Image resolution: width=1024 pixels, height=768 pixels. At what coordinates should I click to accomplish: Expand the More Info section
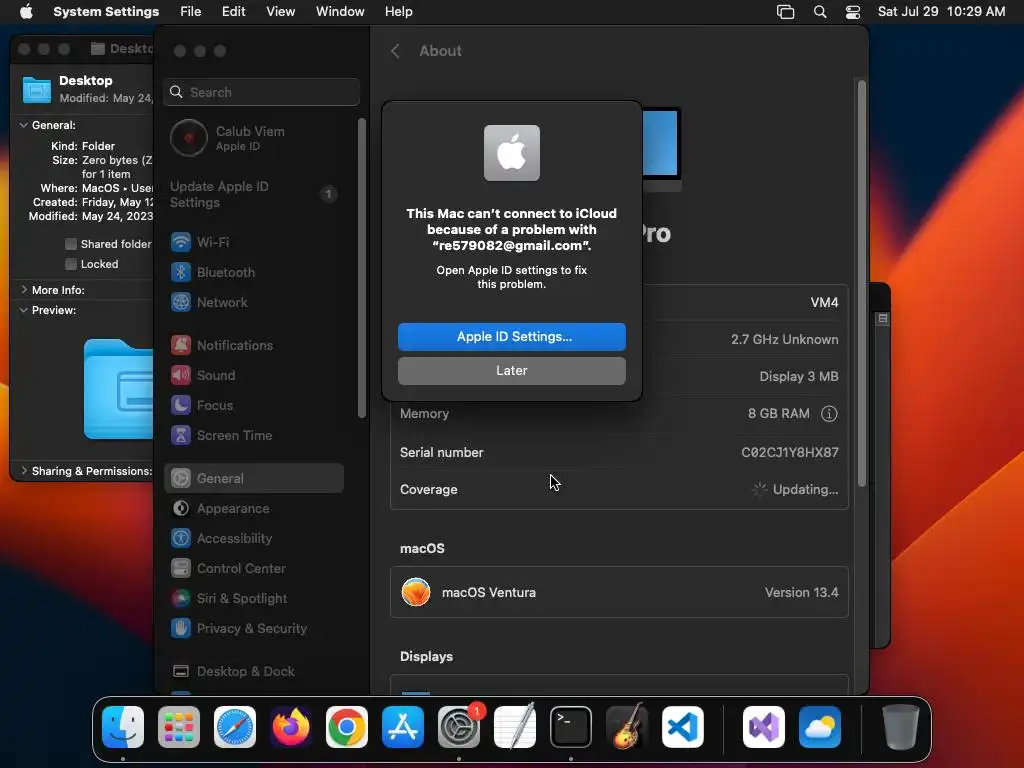point(24,289)
